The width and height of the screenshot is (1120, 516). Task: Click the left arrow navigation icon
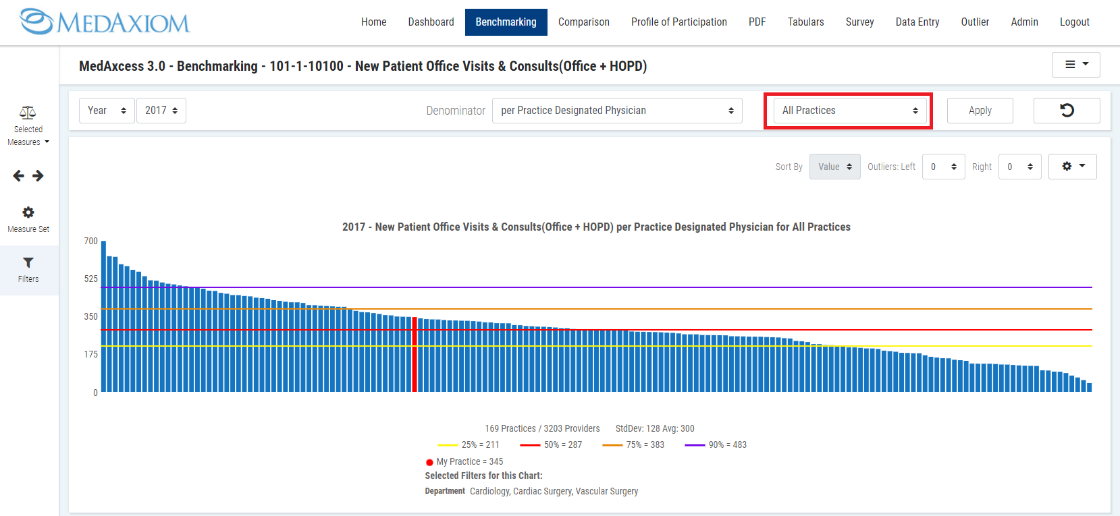pyautogui.click(x=18, y=176)
